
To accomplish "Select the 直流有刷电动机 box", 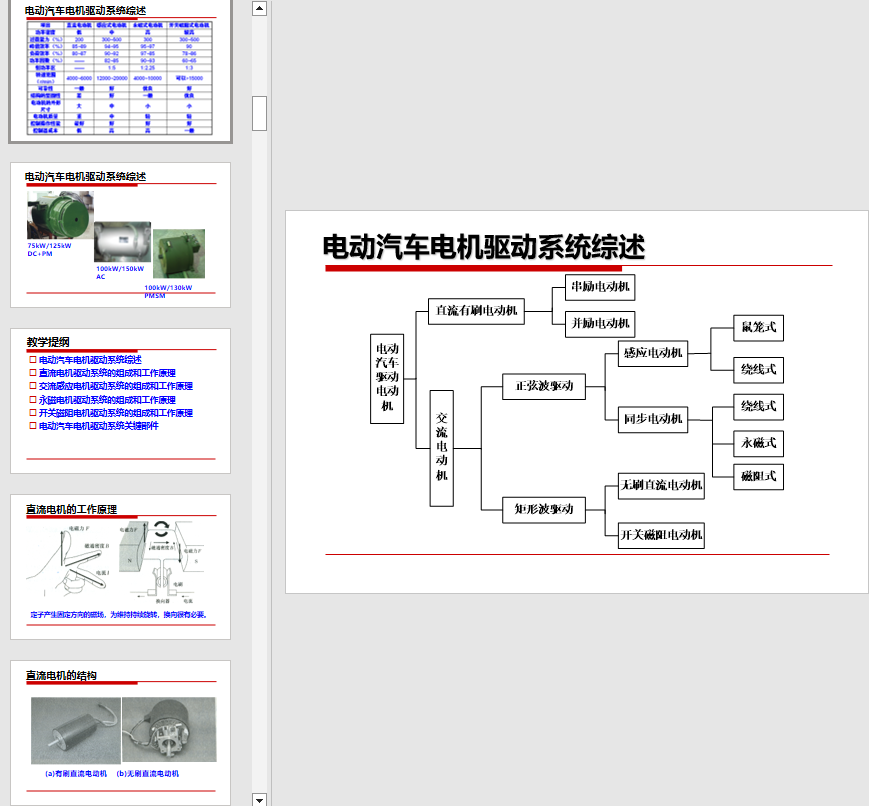I will [x=477, y=311].
